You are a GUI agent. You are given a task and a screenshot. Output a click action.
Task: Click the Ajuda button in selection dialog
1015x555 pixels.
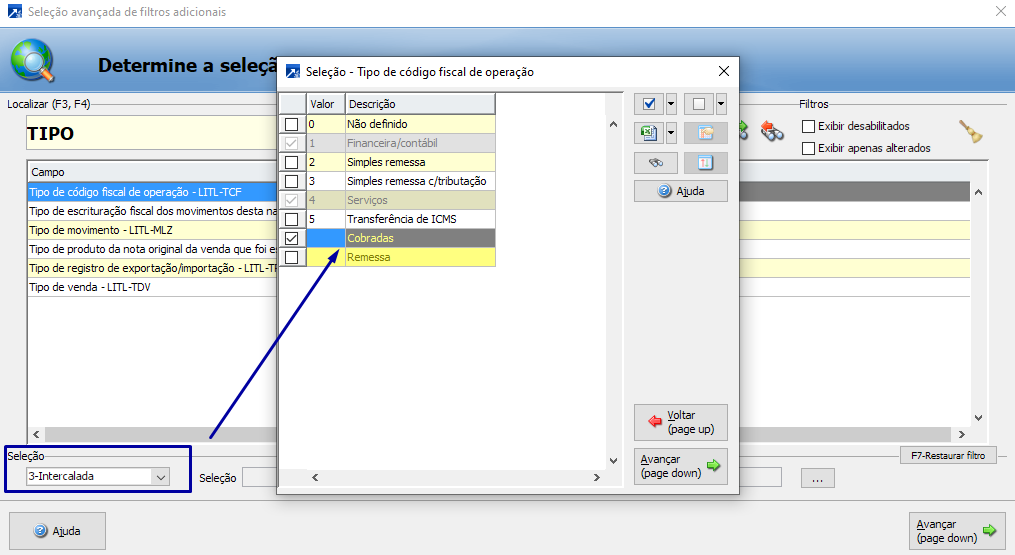pos(681,191)
